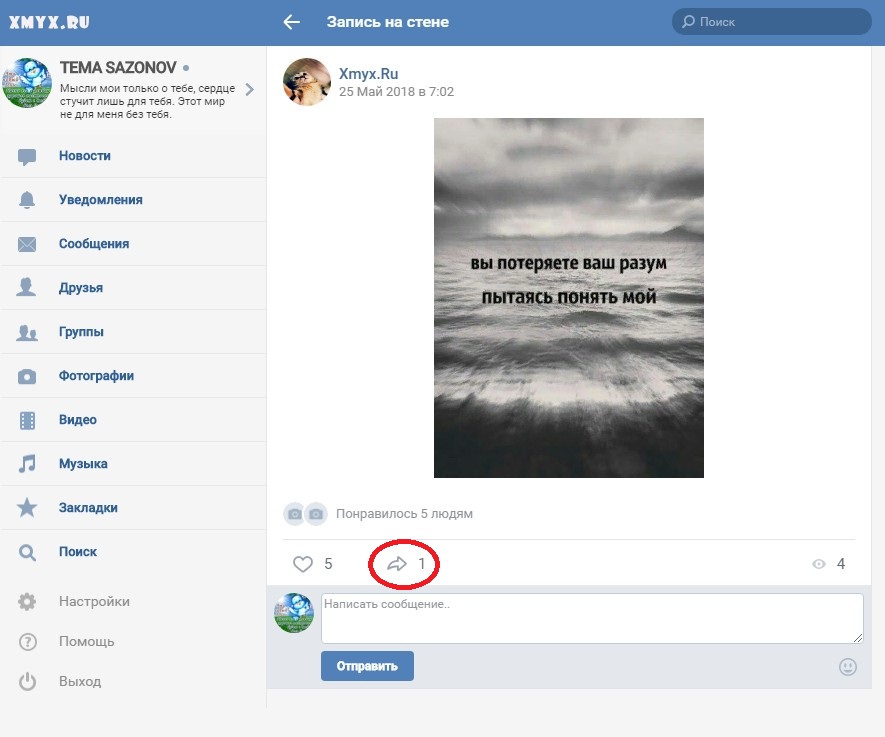The height and width of the screenshot is (737, 885).
Task: Open the Группы menu item
Action: 81,332
